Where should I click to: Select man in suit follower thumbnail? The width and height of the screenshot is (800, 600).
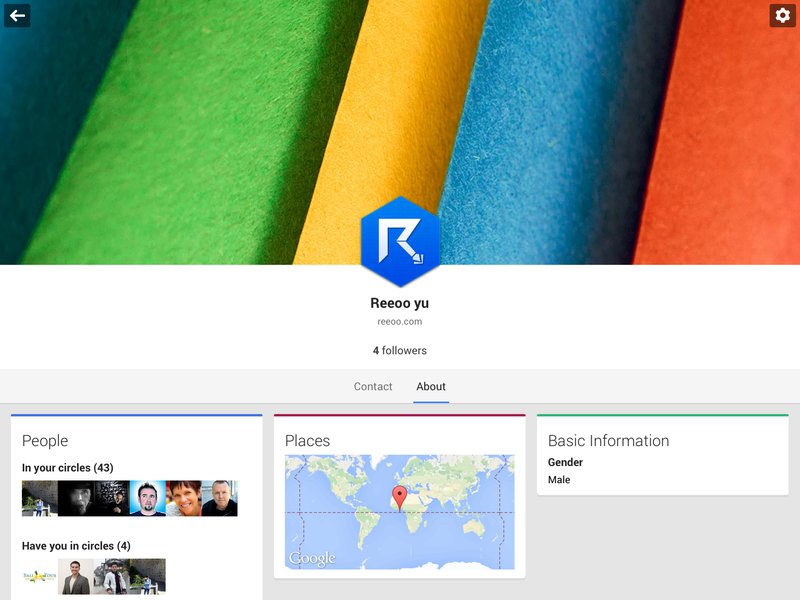76,577
